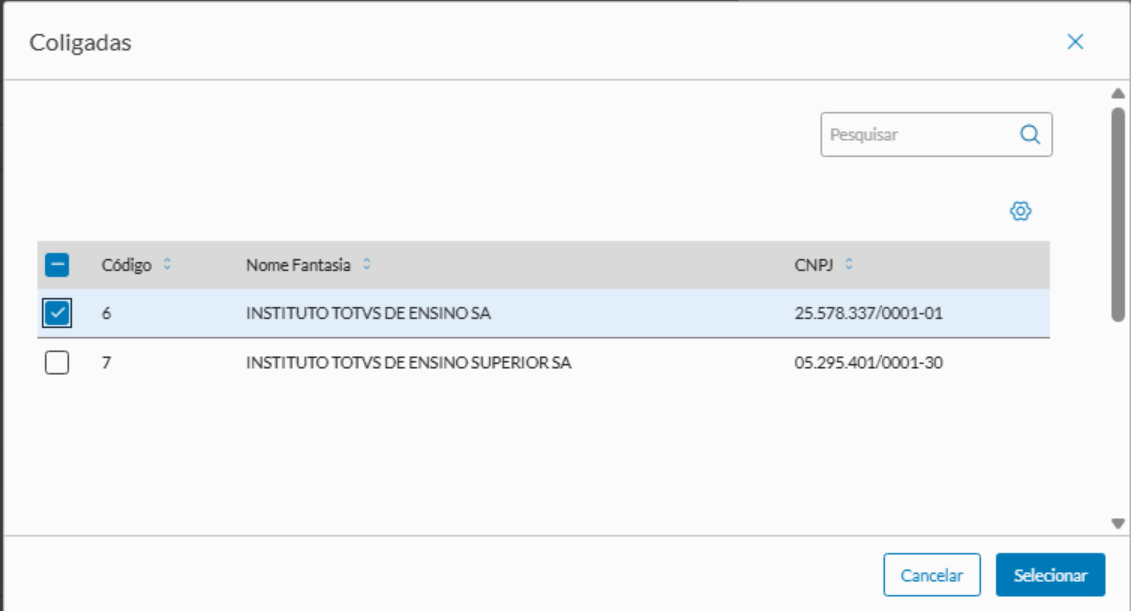Click the vertical scrollbar thumb
1131x611 pixels.
pos(1118,214)
